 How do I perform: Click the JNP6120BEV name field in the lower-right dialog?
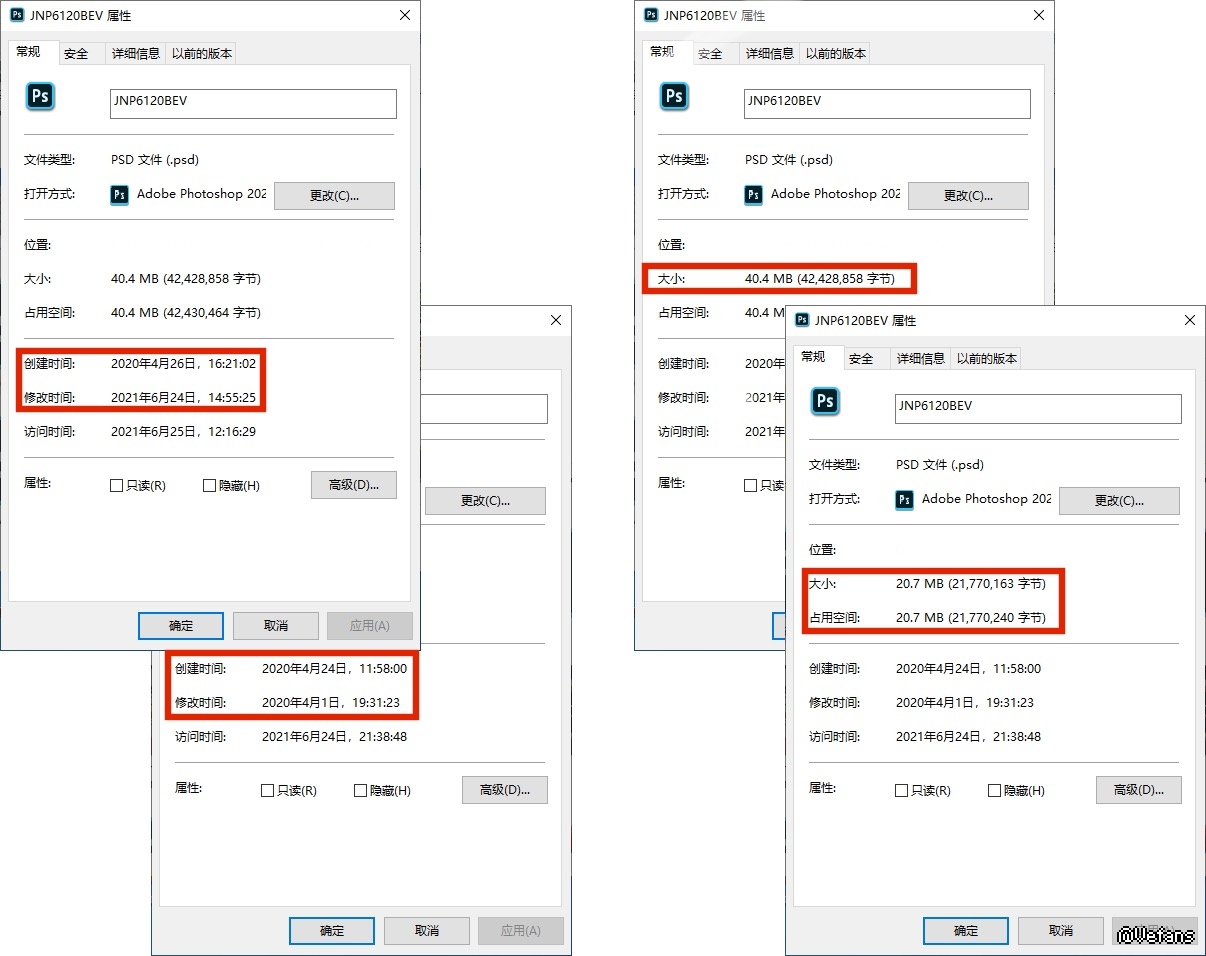(1038, 409)
